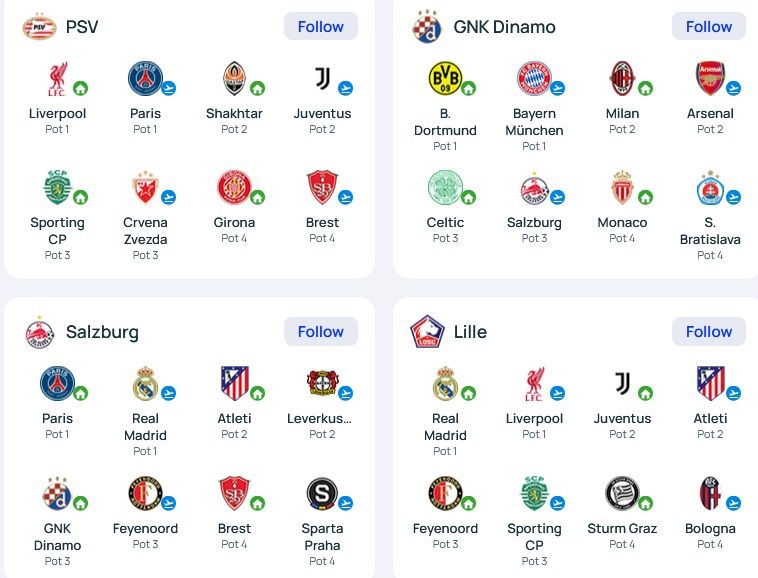
Task: Open B. Dortmund crest in GNK Dinamo card
Action: (x=445, y=78)
